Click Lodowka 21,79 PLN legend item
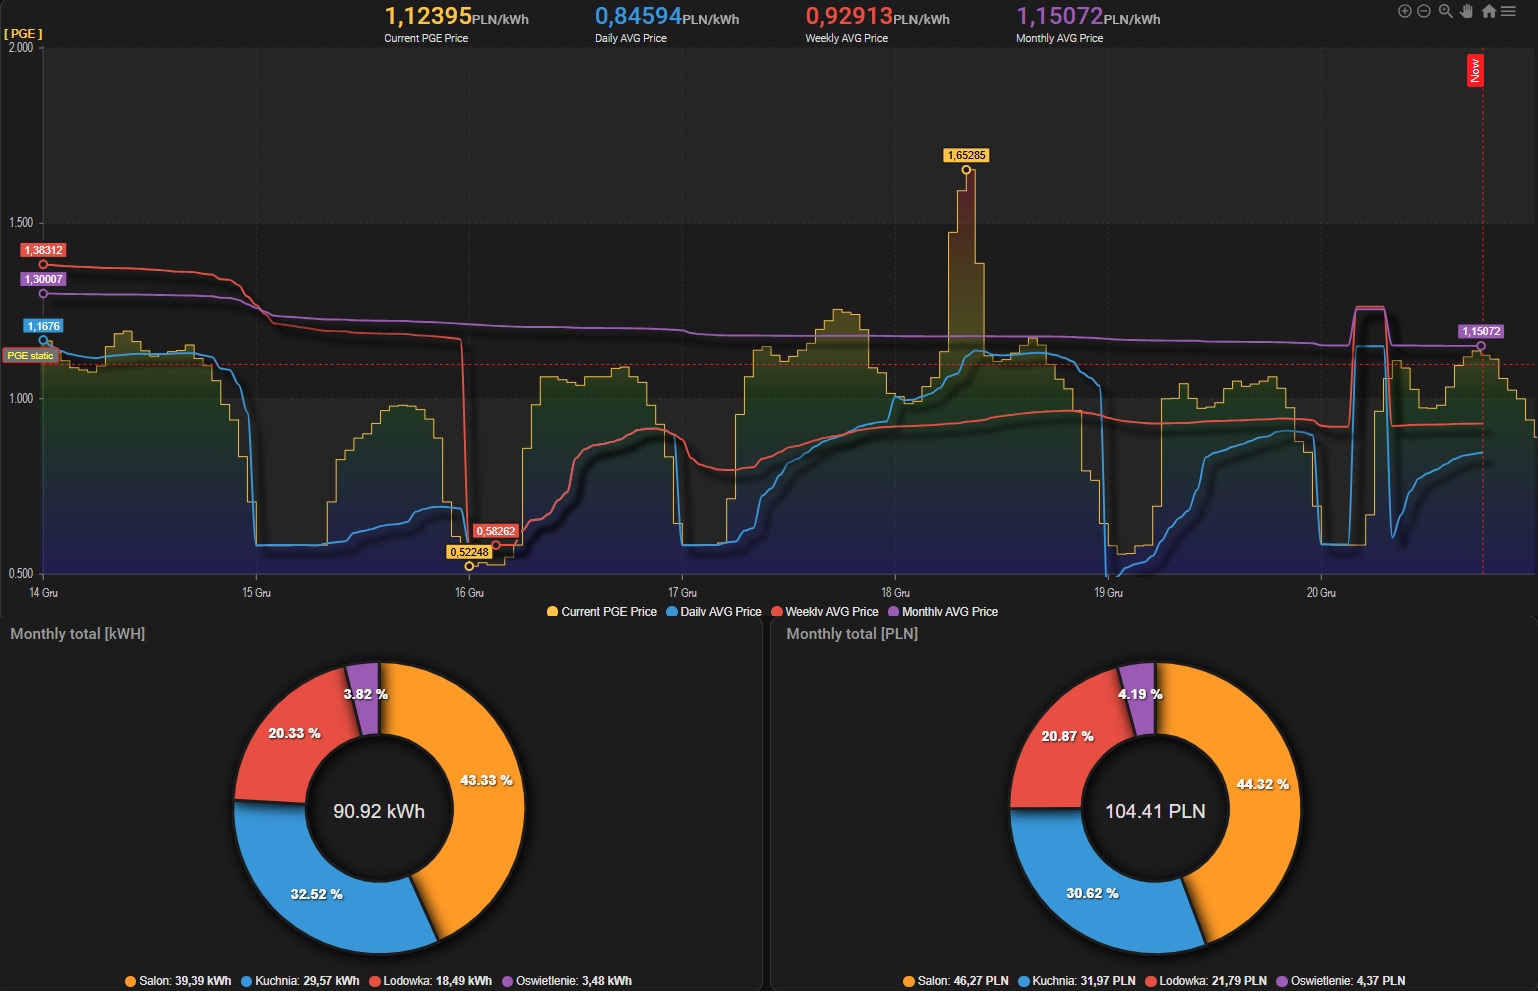Viewport: 1538px width, 994px height. [x=1206, y=981]
